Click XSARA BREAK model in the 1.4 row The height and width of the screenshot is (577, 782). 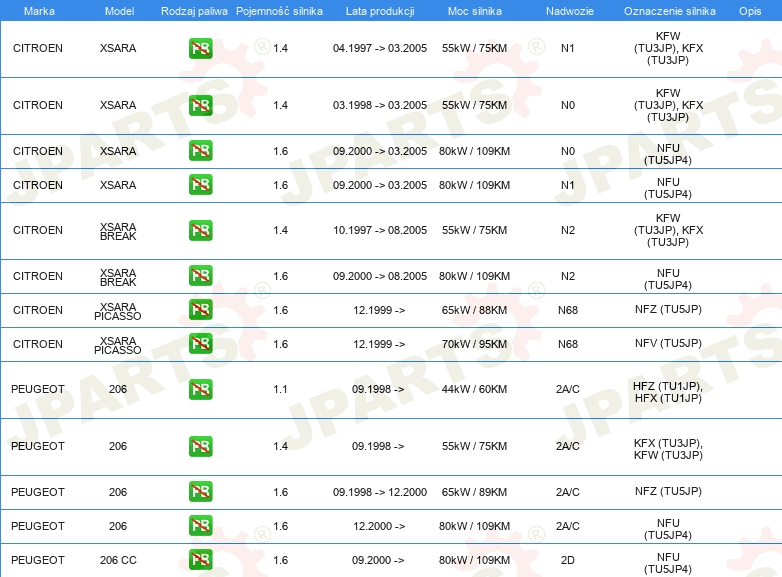[x=118, y=231]
